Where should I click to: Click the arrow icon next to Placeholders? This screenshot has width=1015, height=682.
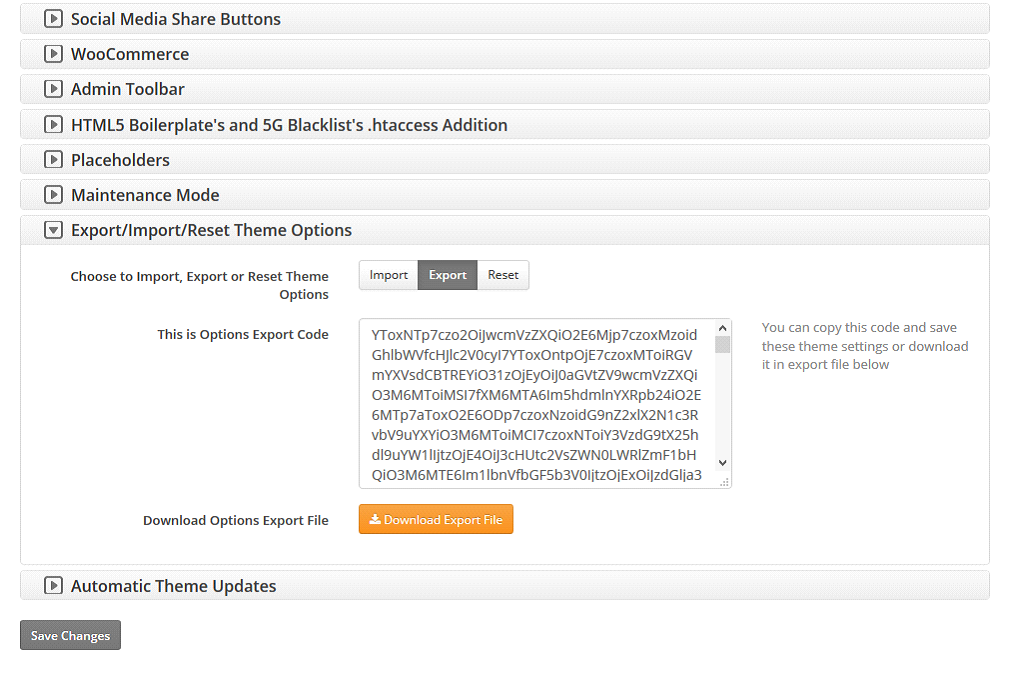(x=53, y=160)
